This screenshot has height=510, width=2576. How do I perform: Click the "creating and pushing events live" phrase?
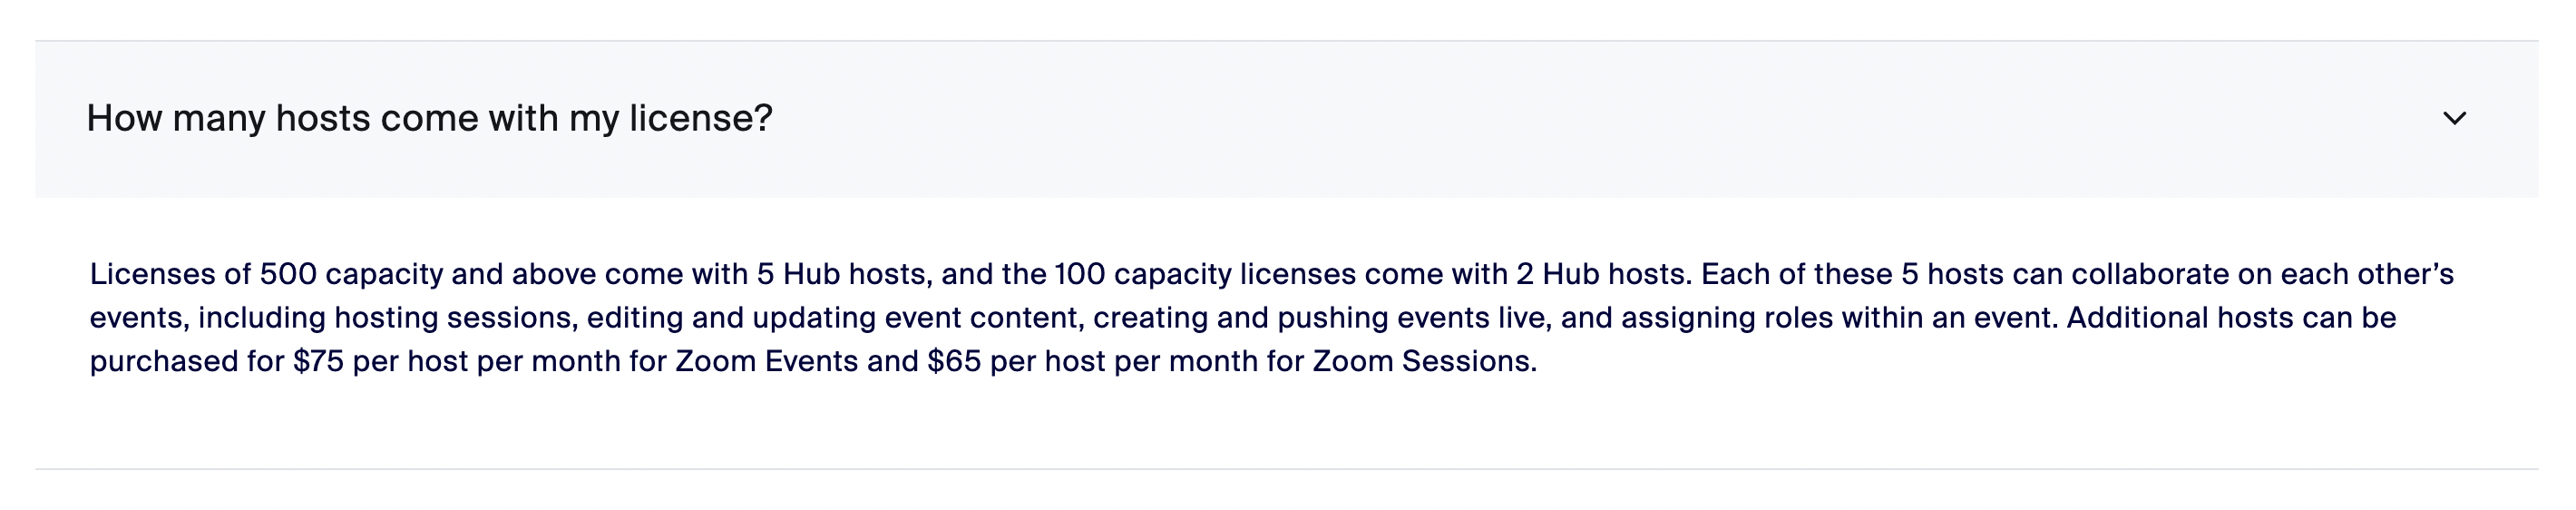(1322, 318)
